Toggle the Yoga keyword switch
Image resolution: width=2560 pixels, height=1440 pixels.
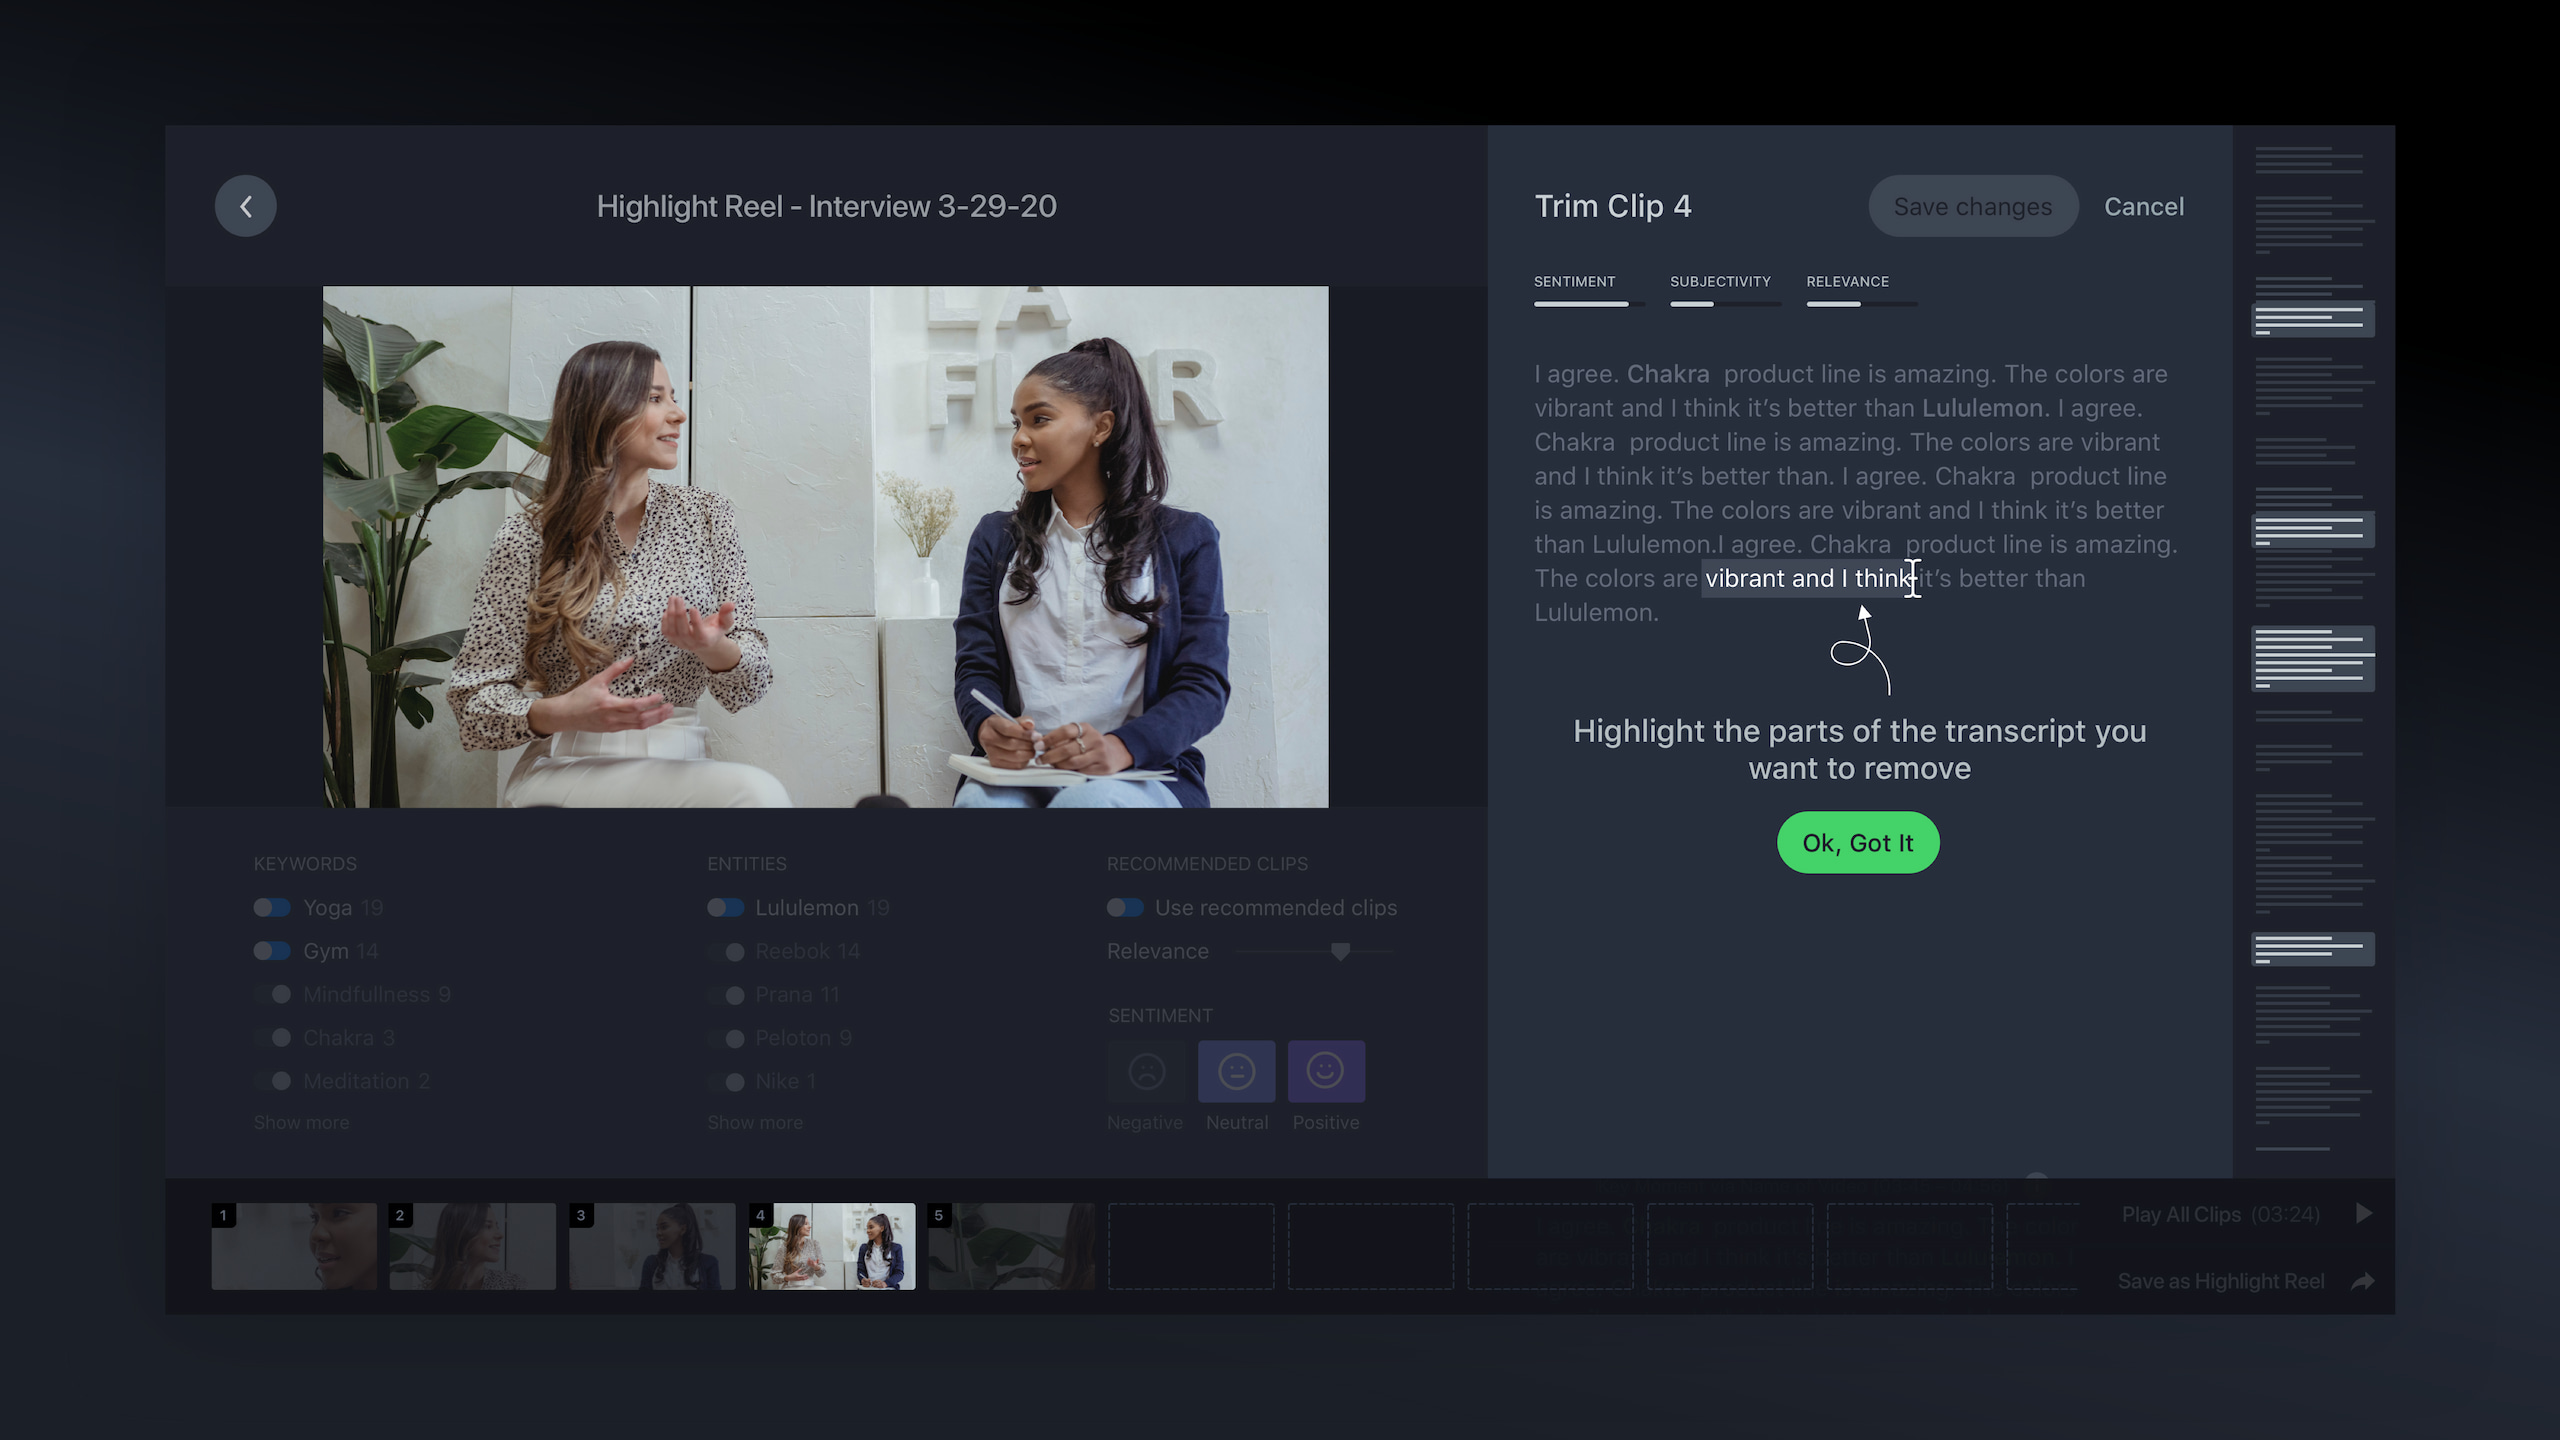[x=272, y=908]
